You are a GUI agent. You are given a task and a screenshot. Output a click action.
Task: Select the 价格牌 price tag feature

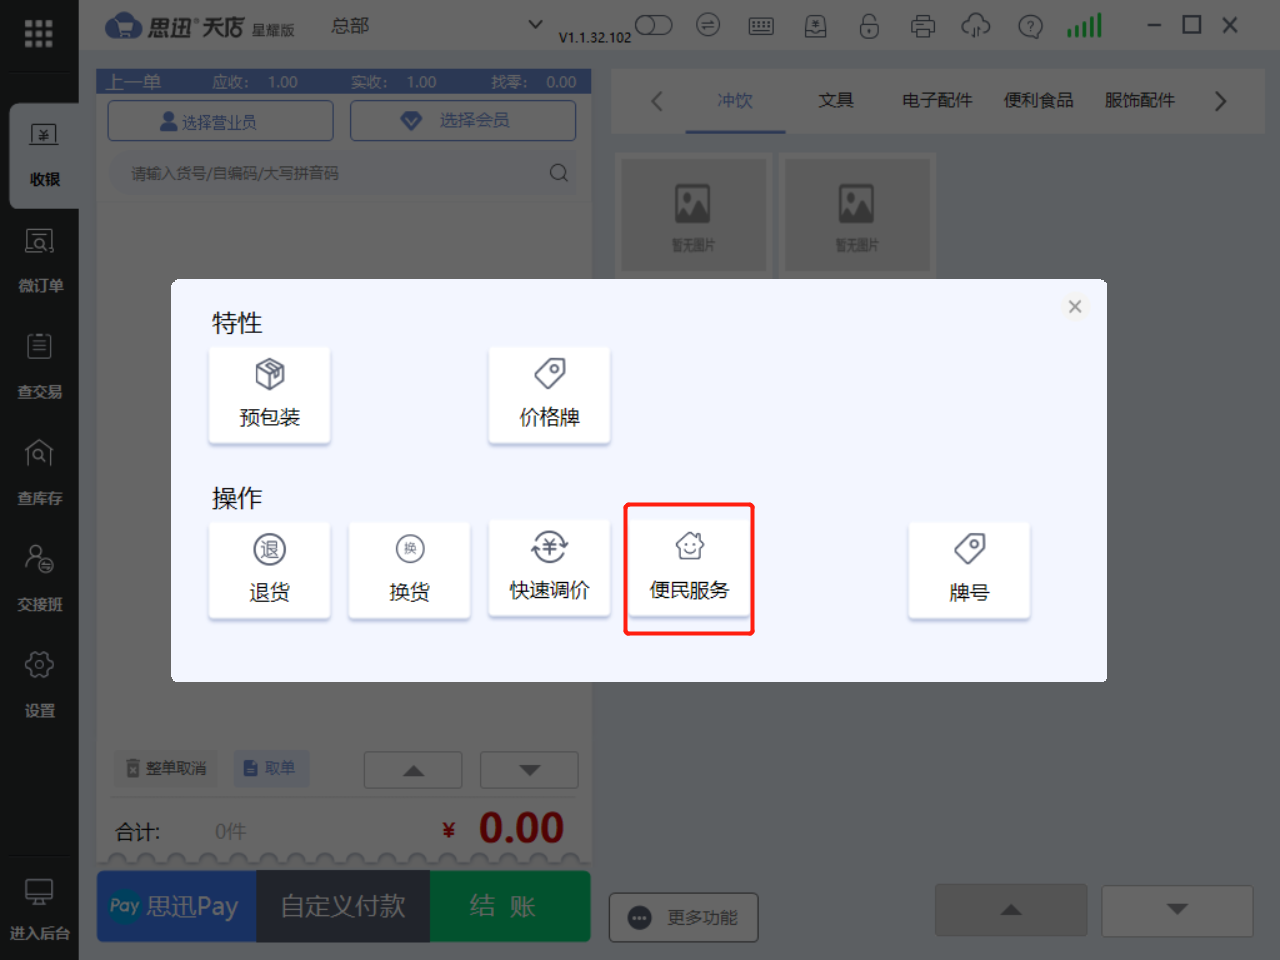(549, 394)
